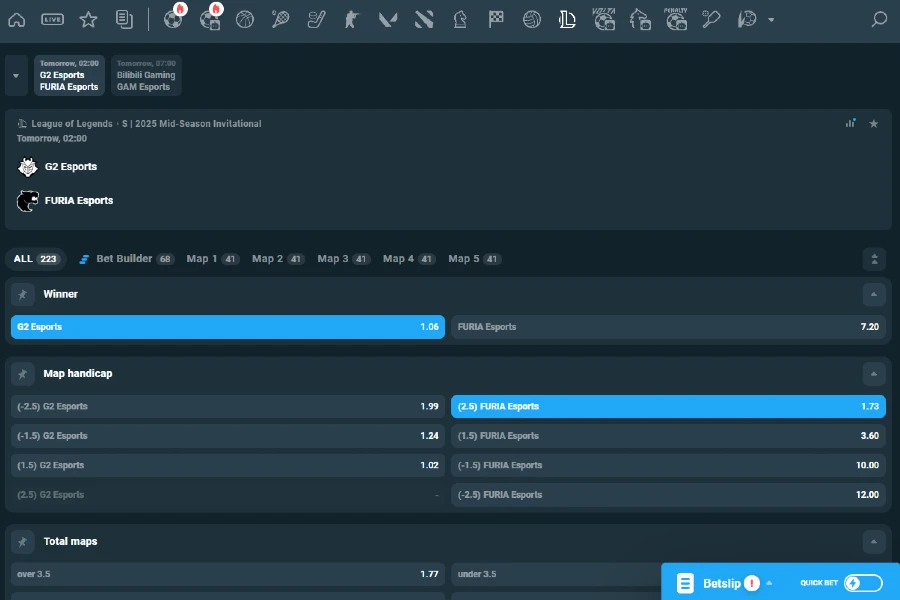900x600 pixels.
Task: Open the Betslip panel
Action: [722, 581]
